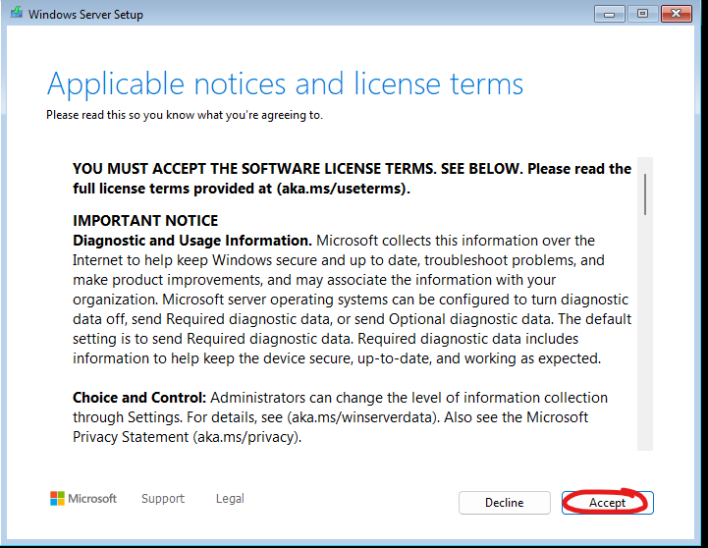Click the bold 'Choice and Control' text
Viewport: 708px width, 548px height.
[140, 398]
